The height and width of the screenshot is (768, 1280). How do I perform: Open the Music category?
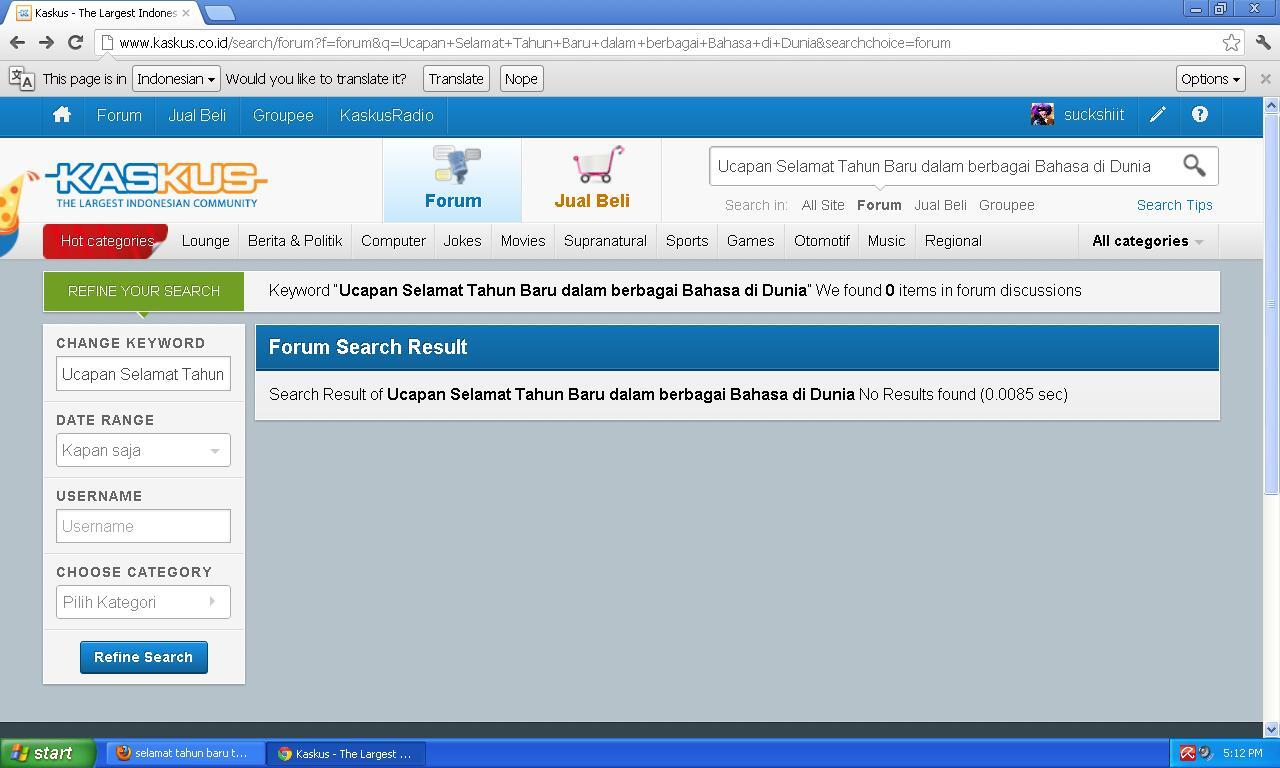point(886,241)
